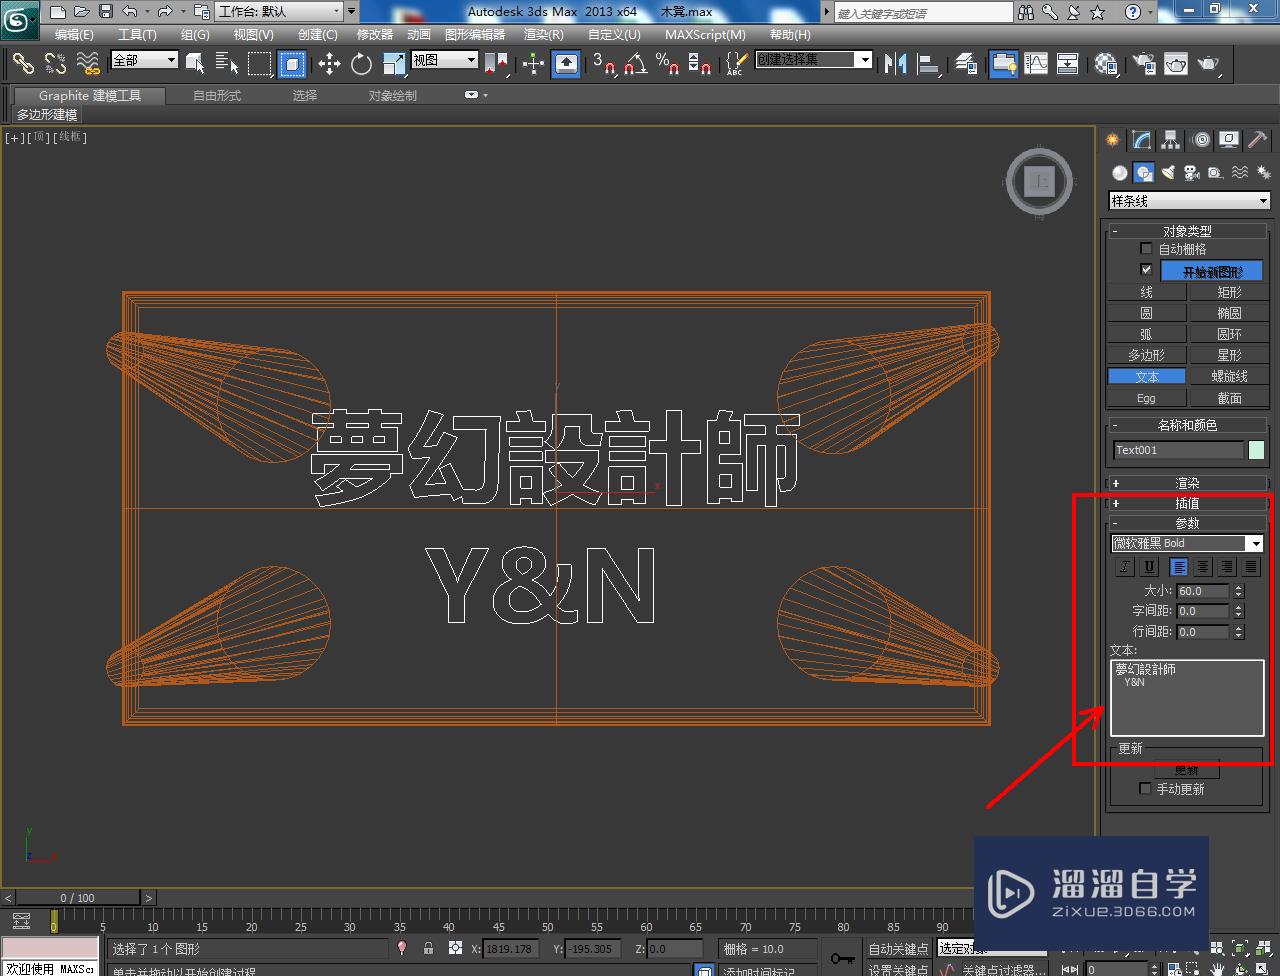Open the Curve Editor

pyautogui.click(x=1035, y=64)
